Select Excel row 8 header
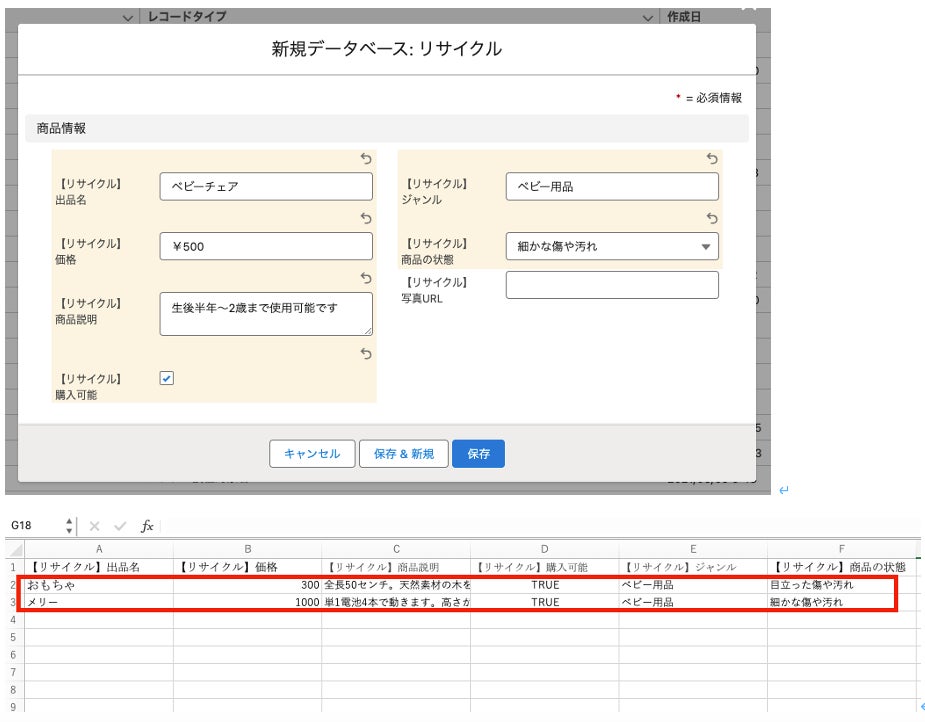 pyautogui.click(x=14, y=690)
